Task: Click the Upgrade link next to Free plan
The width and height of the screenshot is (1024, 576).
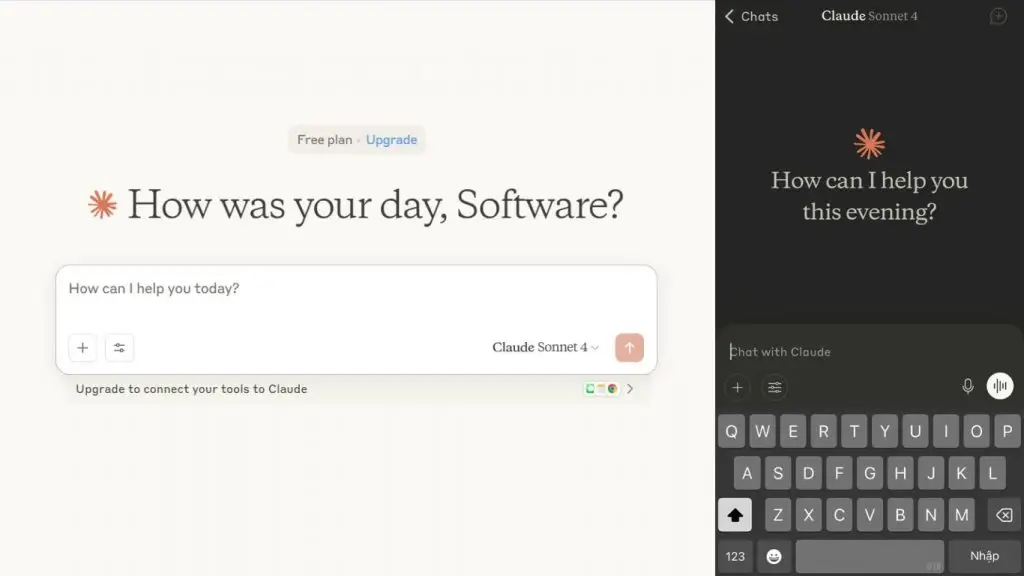Action: tap(391, 140)
